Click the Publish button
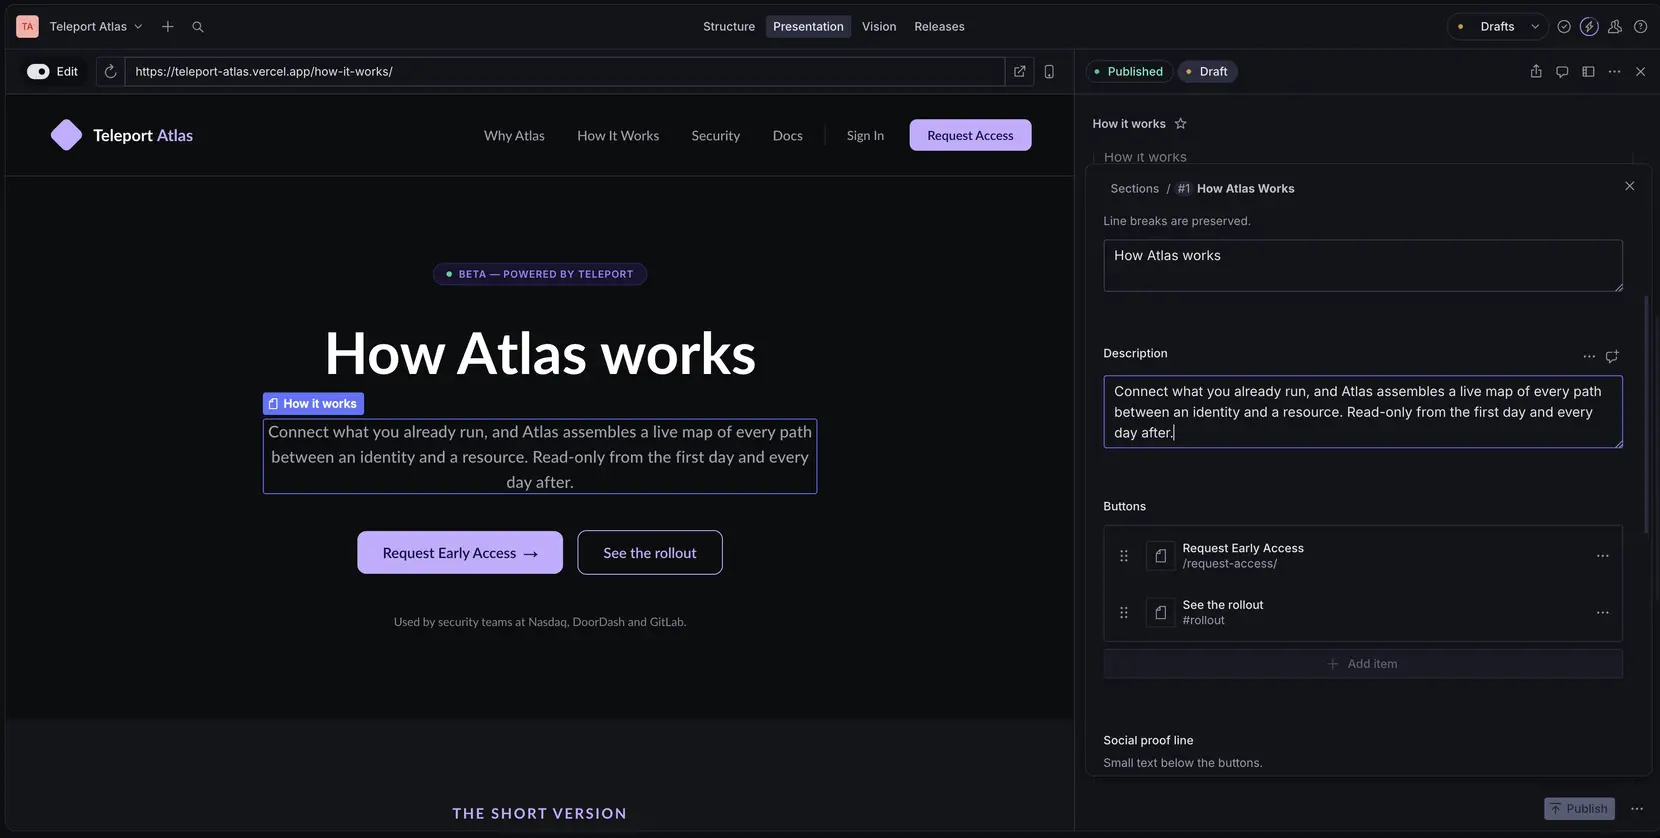This screenshot has height=838, width=1660. [x=1579, y=809]
